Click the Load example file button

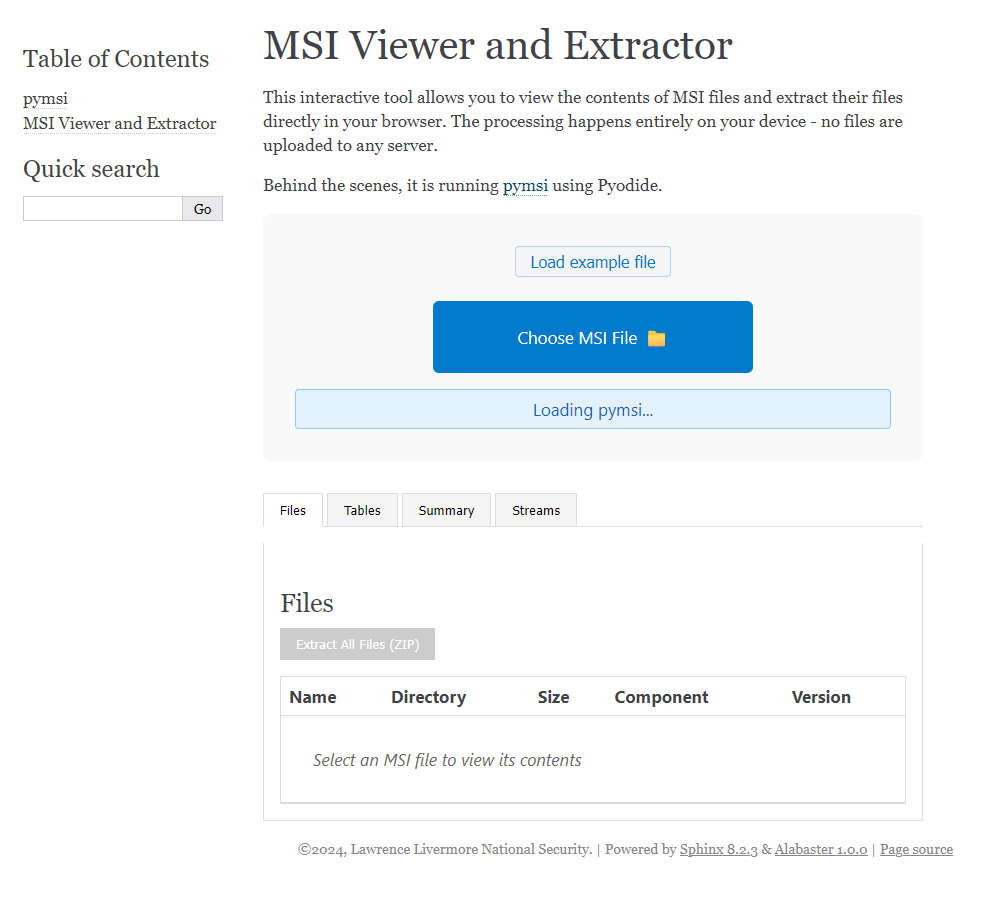pyautogui.click(x=592, y=262)
